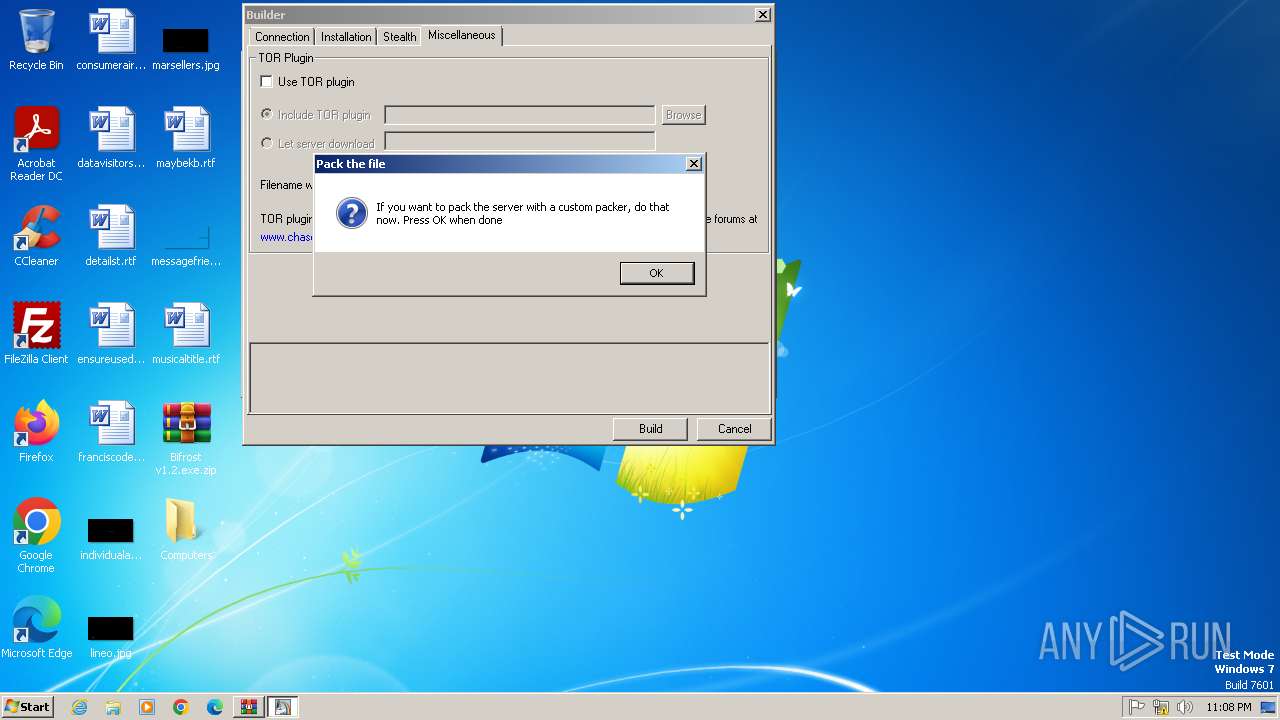The height and width of the screenshot is (720, 1280).
Task: Open the Computers folder on desktop
Action: 186,530
